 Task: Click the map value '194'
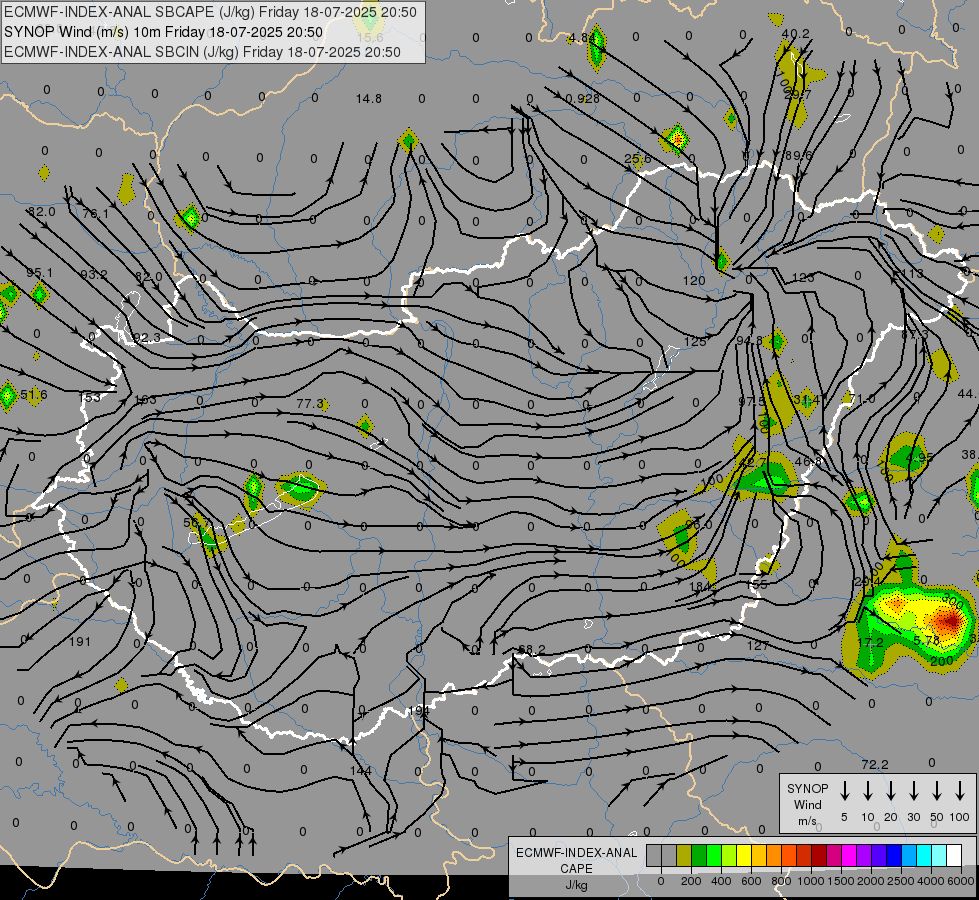click(x=419, y=711)
